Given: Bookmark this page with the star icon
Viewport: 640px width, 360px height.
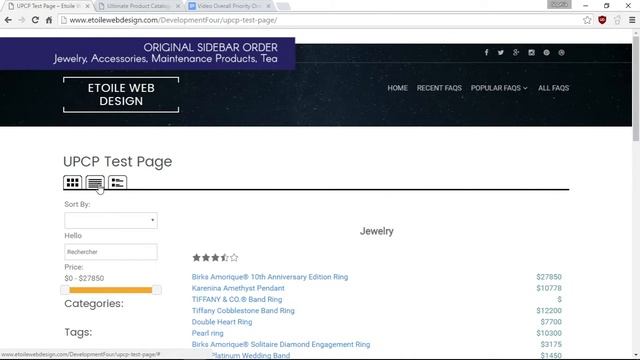Looking at the screenshot, I should (587, 20).
